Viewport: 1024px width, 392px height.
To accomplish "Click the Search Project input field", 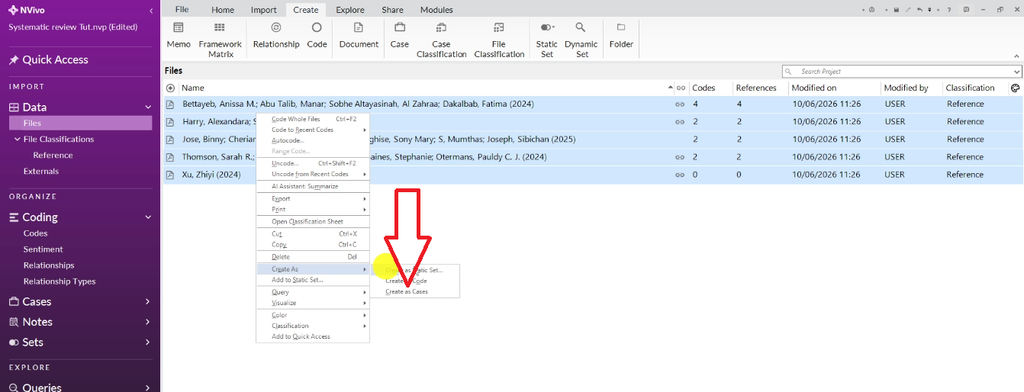I will pyautogui.click(x=901, y=71).
